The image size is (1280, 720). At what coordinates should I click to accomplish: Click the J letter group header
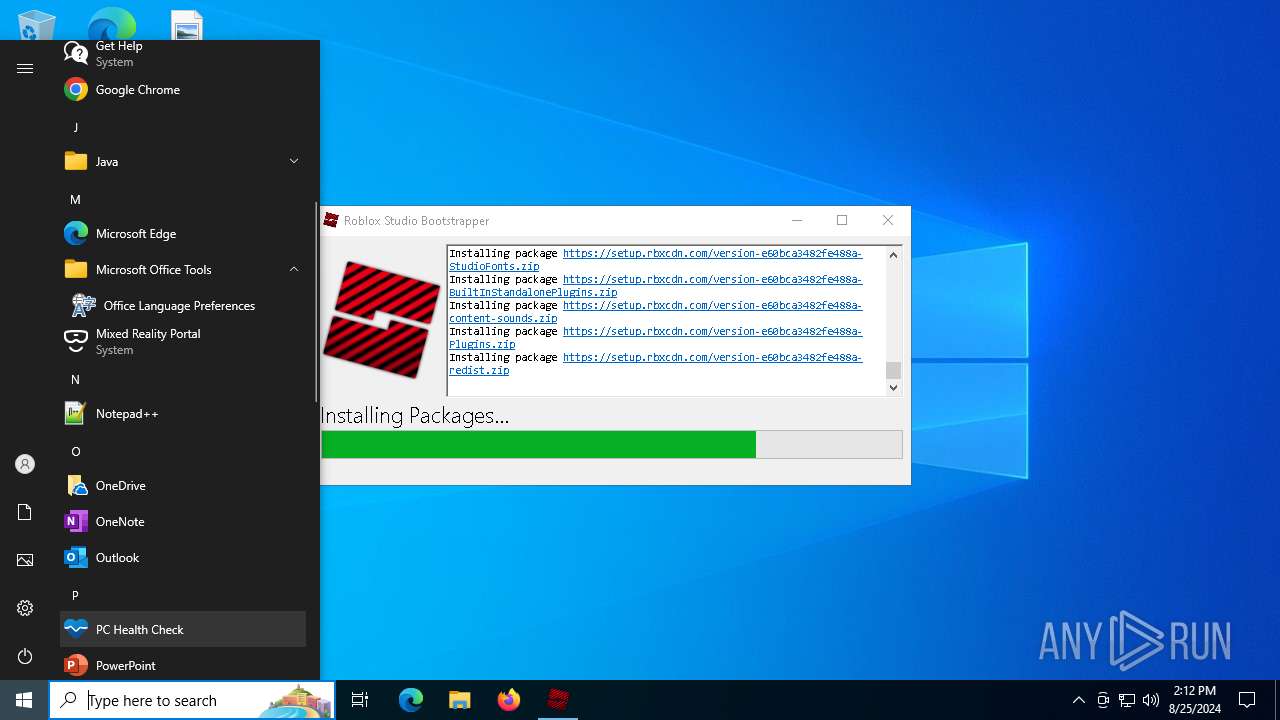[183, 127]
